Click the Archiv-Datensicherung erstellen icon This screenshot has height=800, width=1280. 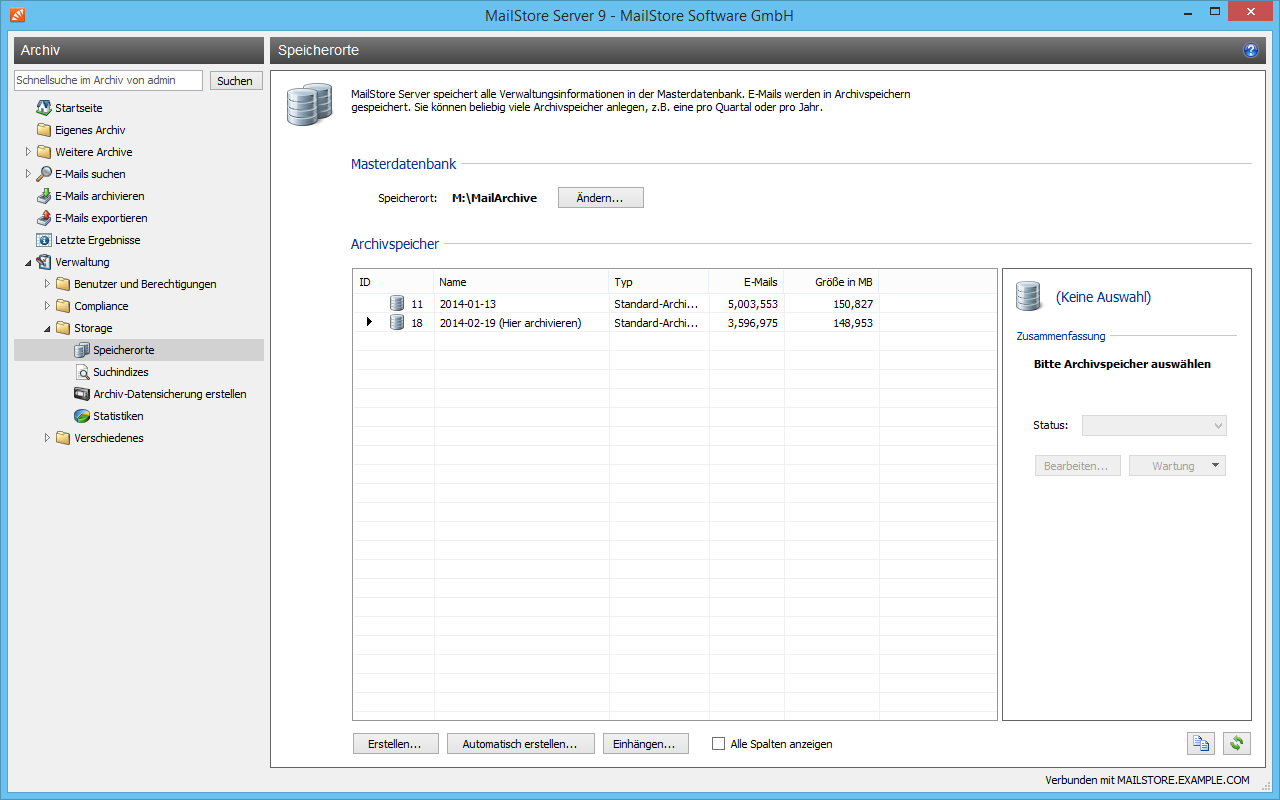click(82, 394)
